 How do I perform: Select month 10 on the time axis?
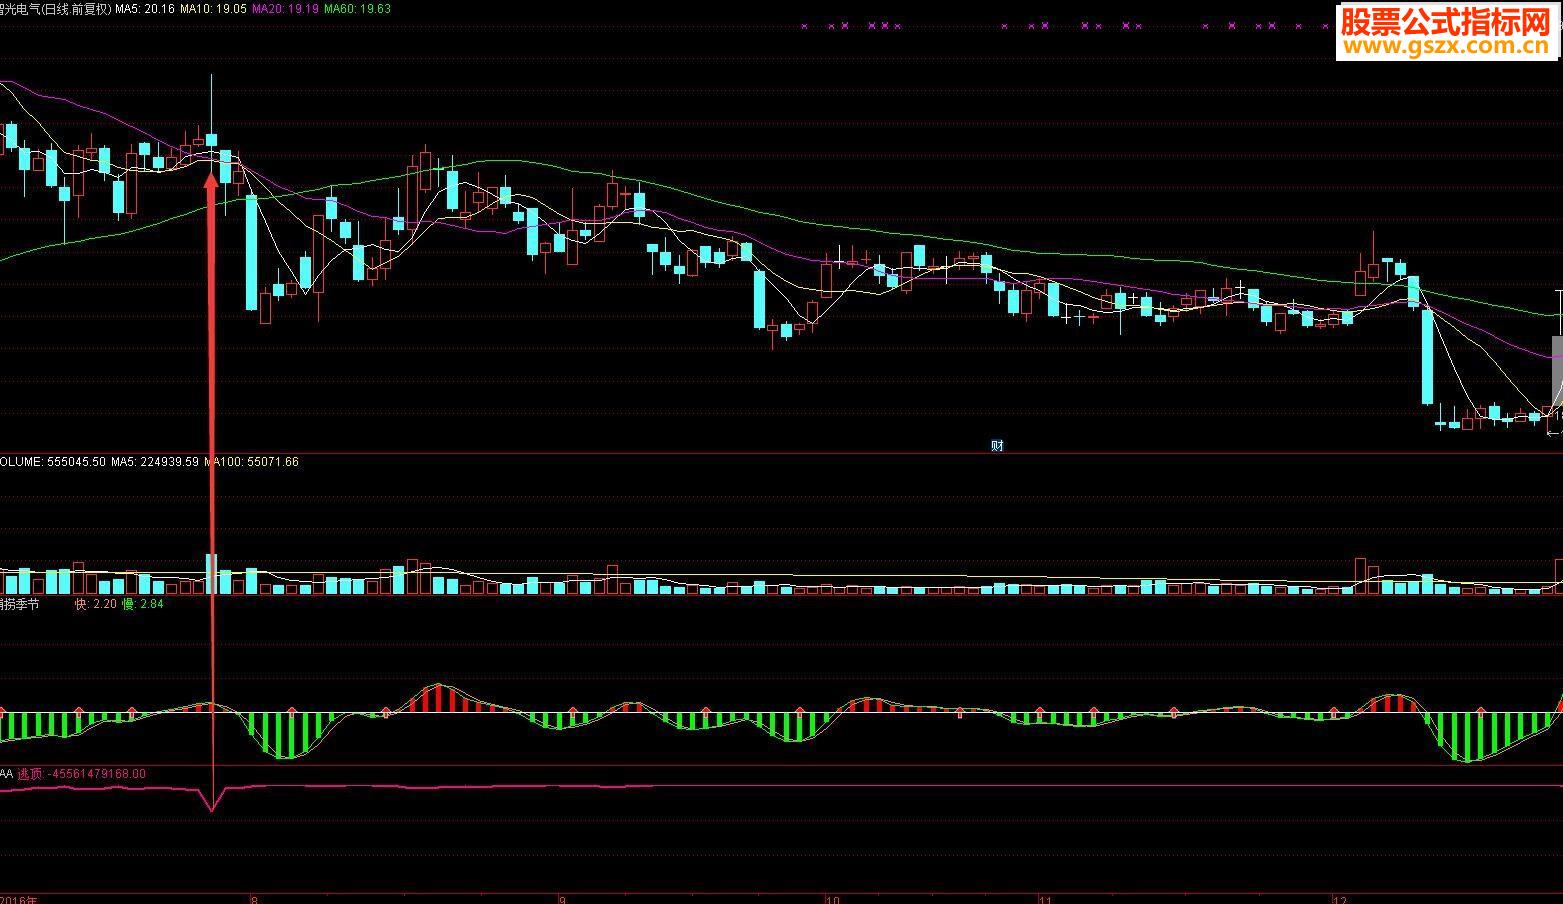click(x=832, y=898)
